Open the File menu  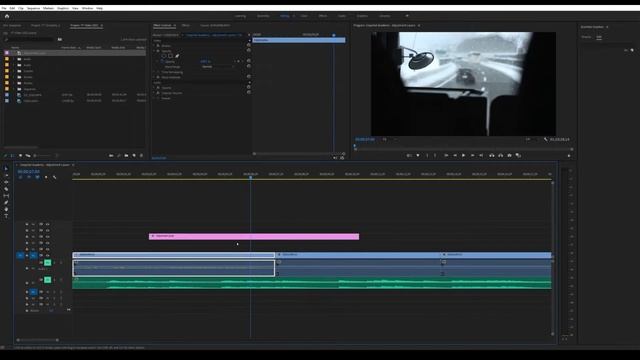click(4, 8)
